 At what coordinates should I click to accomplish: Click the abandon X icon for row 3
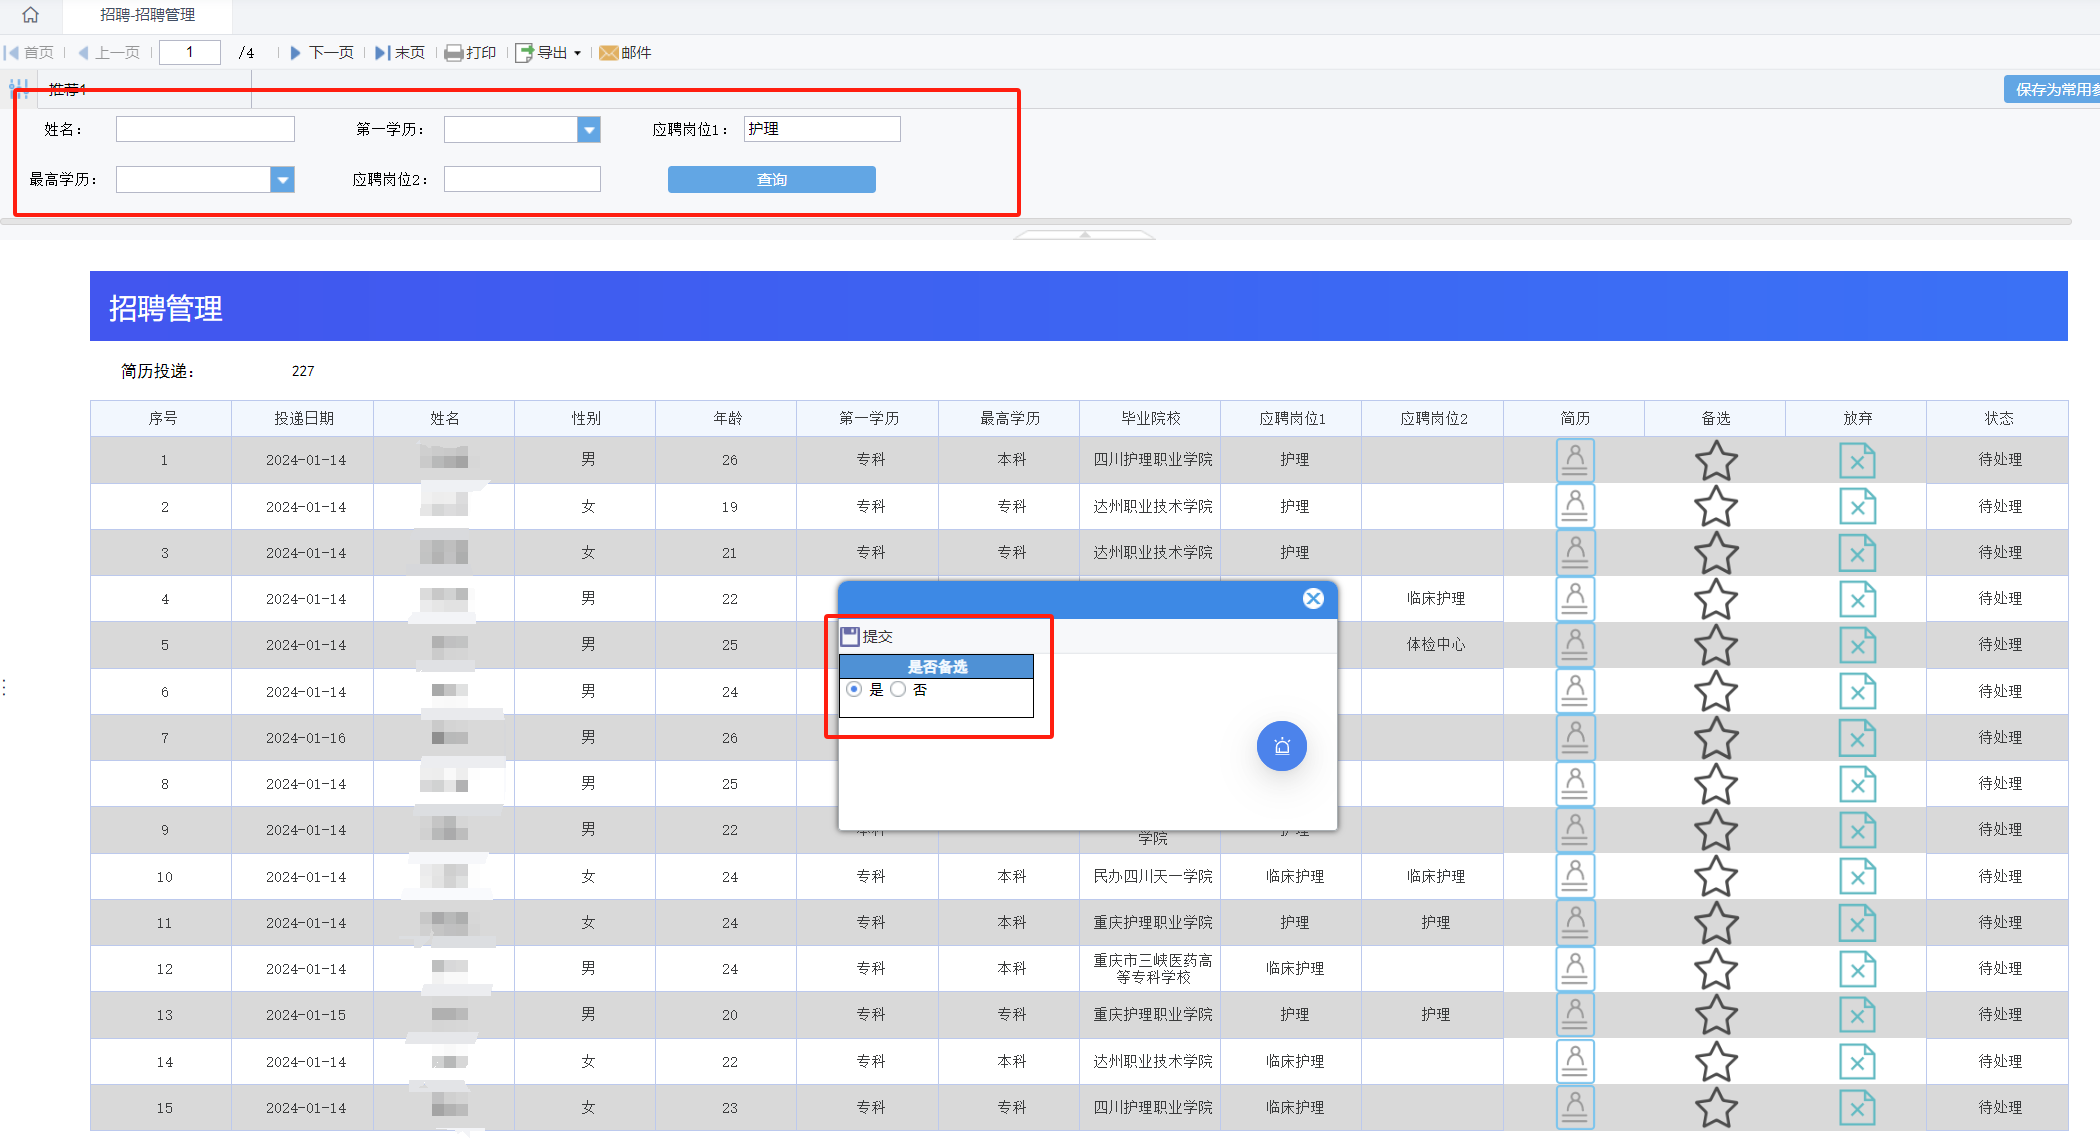point(1857,553)
